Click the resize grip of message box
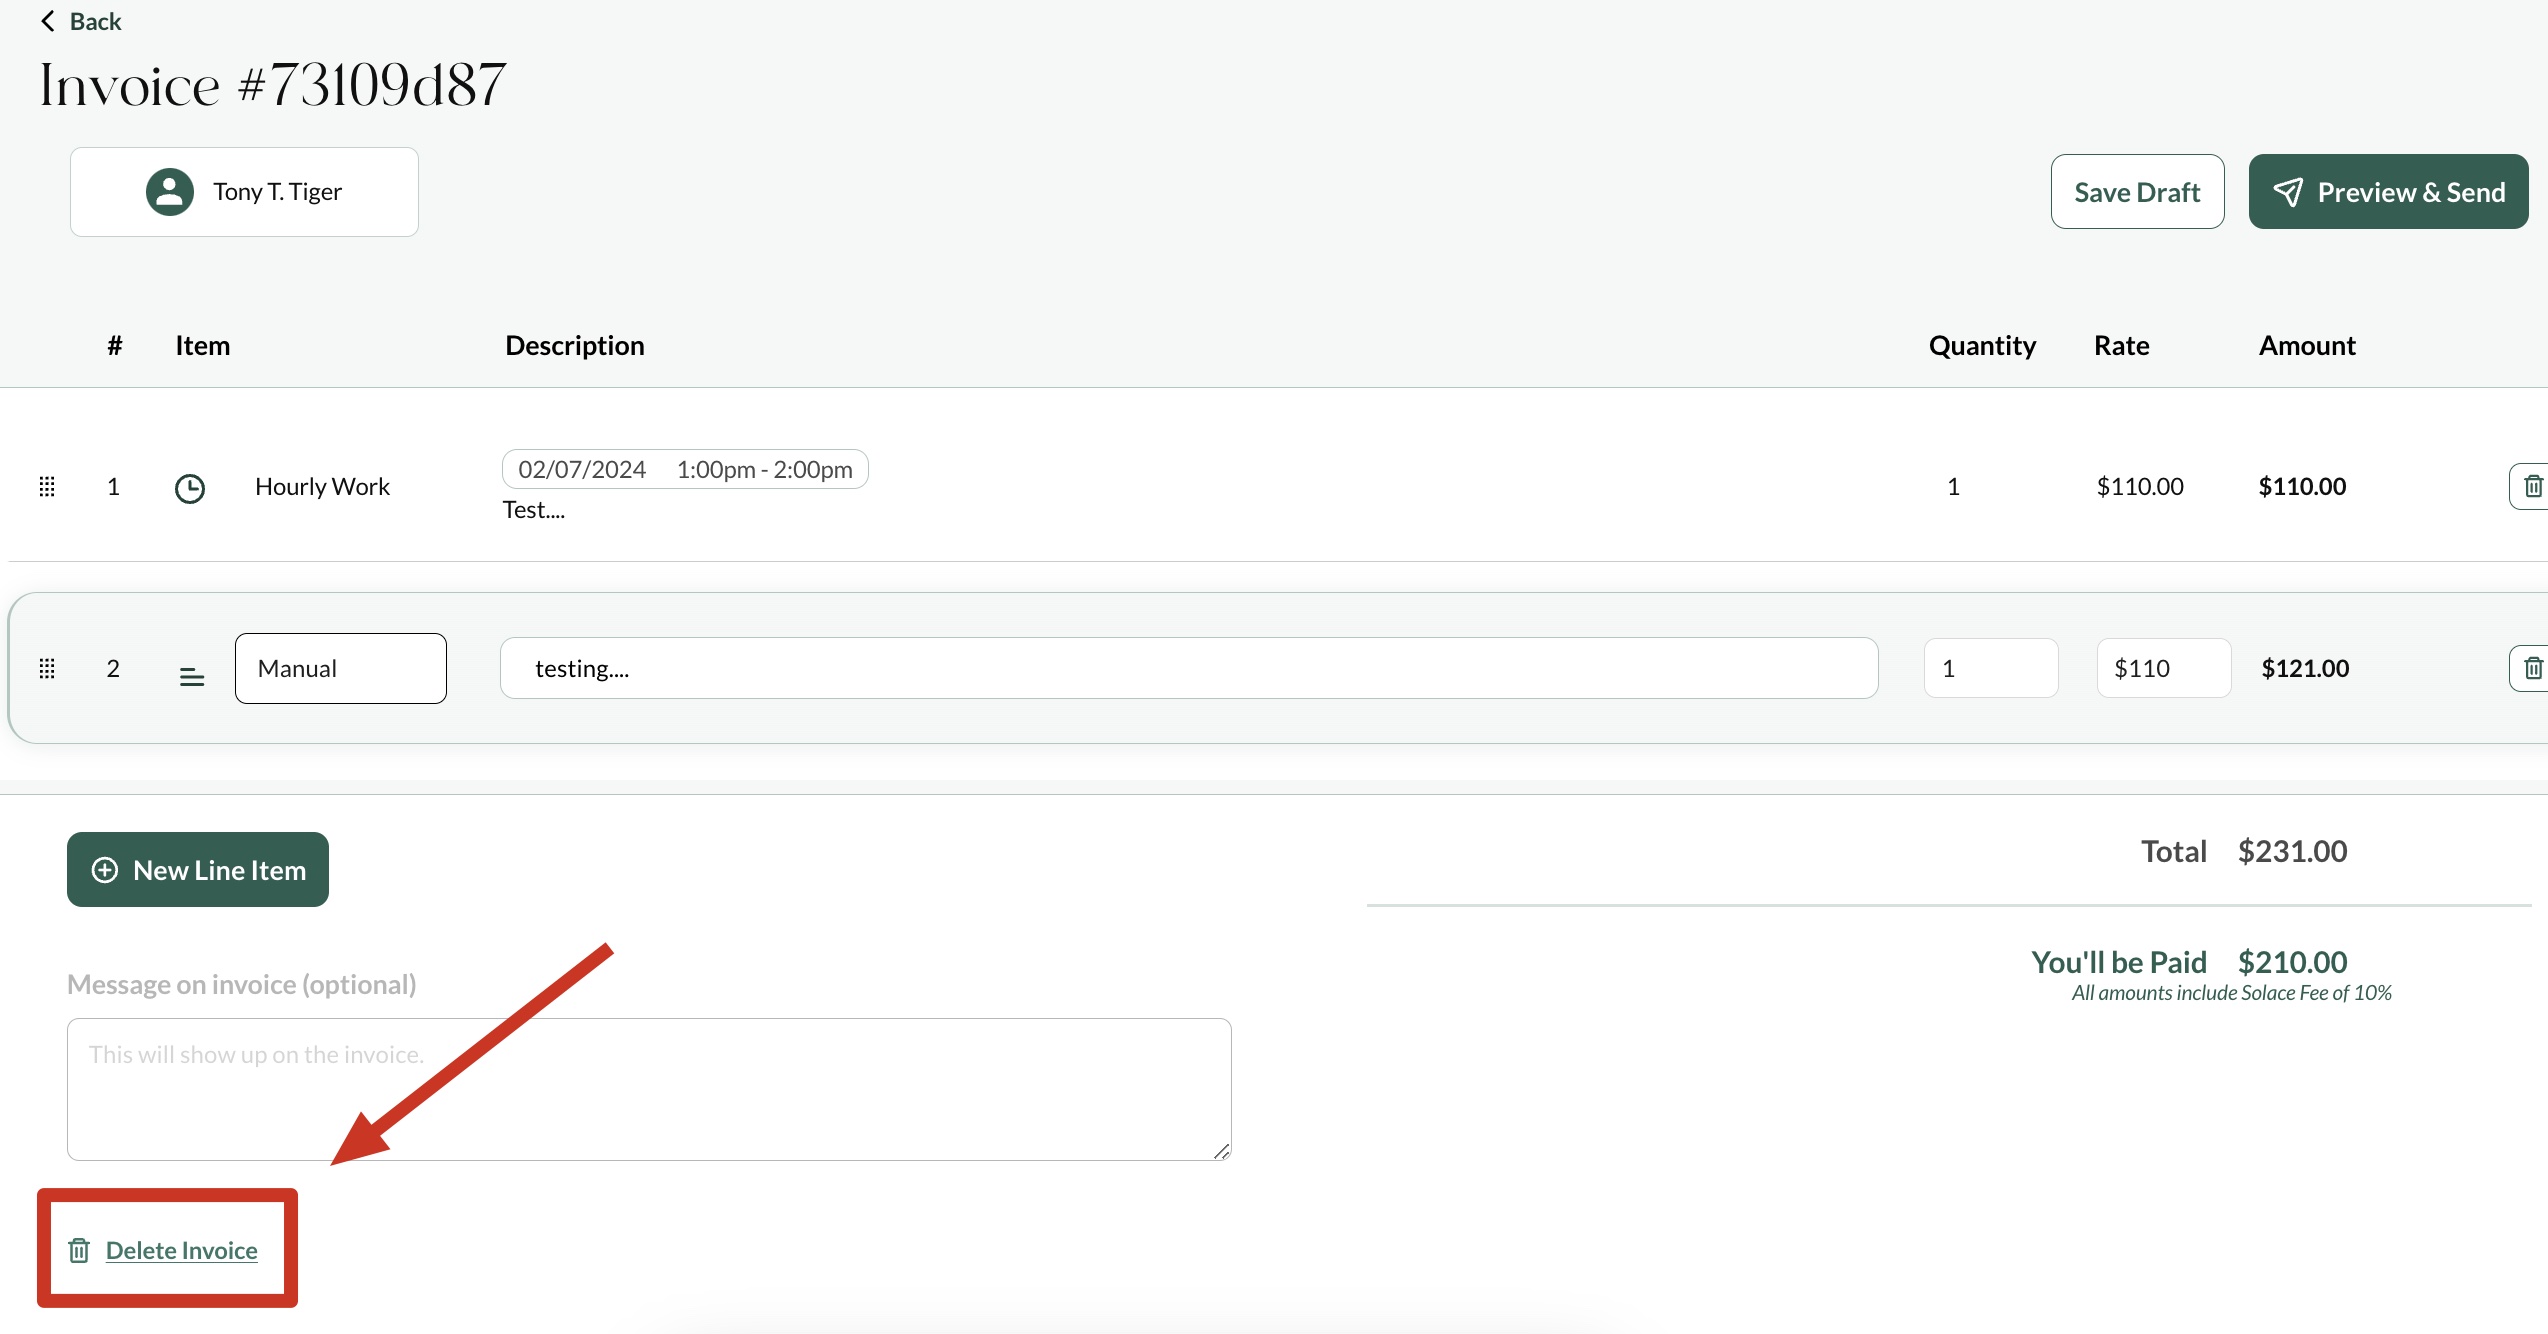The height and width of the screenshot is (1334, 2548). point(1221,1151)
